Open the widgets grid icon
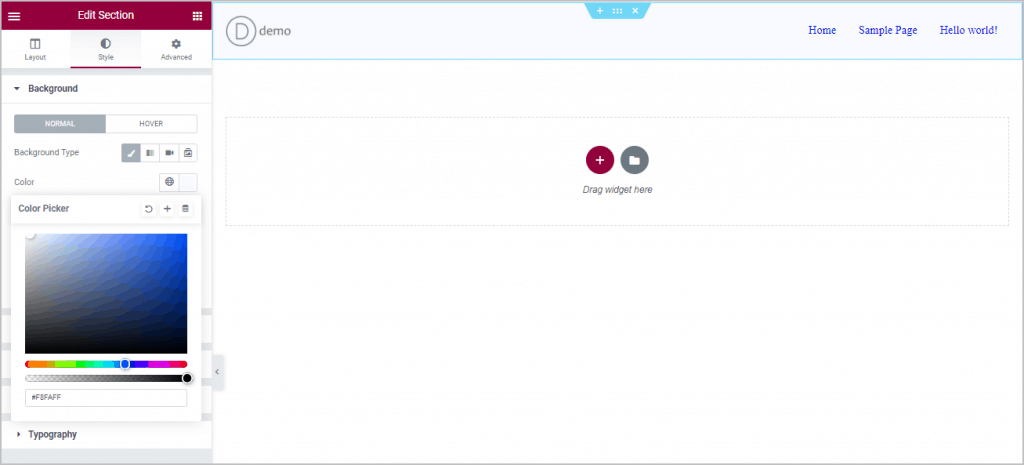 pyautogui.click(x=197, y=16)
